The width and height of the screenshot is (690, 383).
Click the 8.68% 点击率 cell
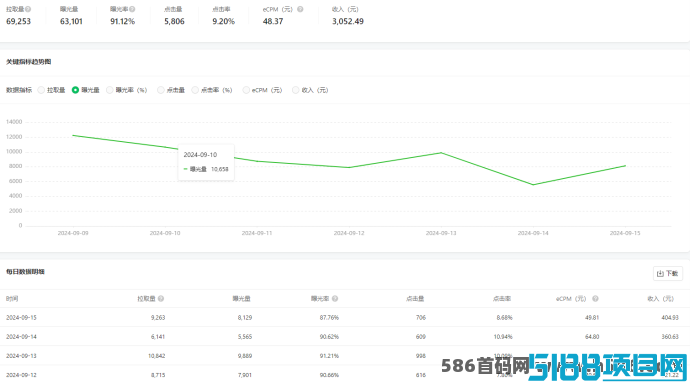click(x=504, y=317)
